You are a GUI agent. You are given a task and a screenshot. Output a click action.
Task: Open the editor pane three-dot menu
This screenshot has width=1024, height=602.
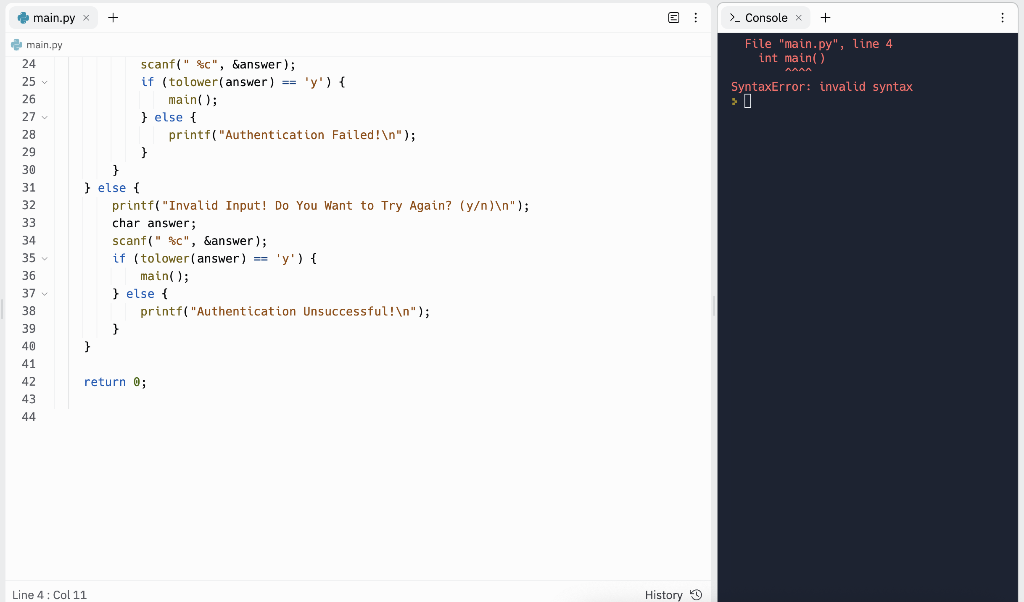(694, 17)
